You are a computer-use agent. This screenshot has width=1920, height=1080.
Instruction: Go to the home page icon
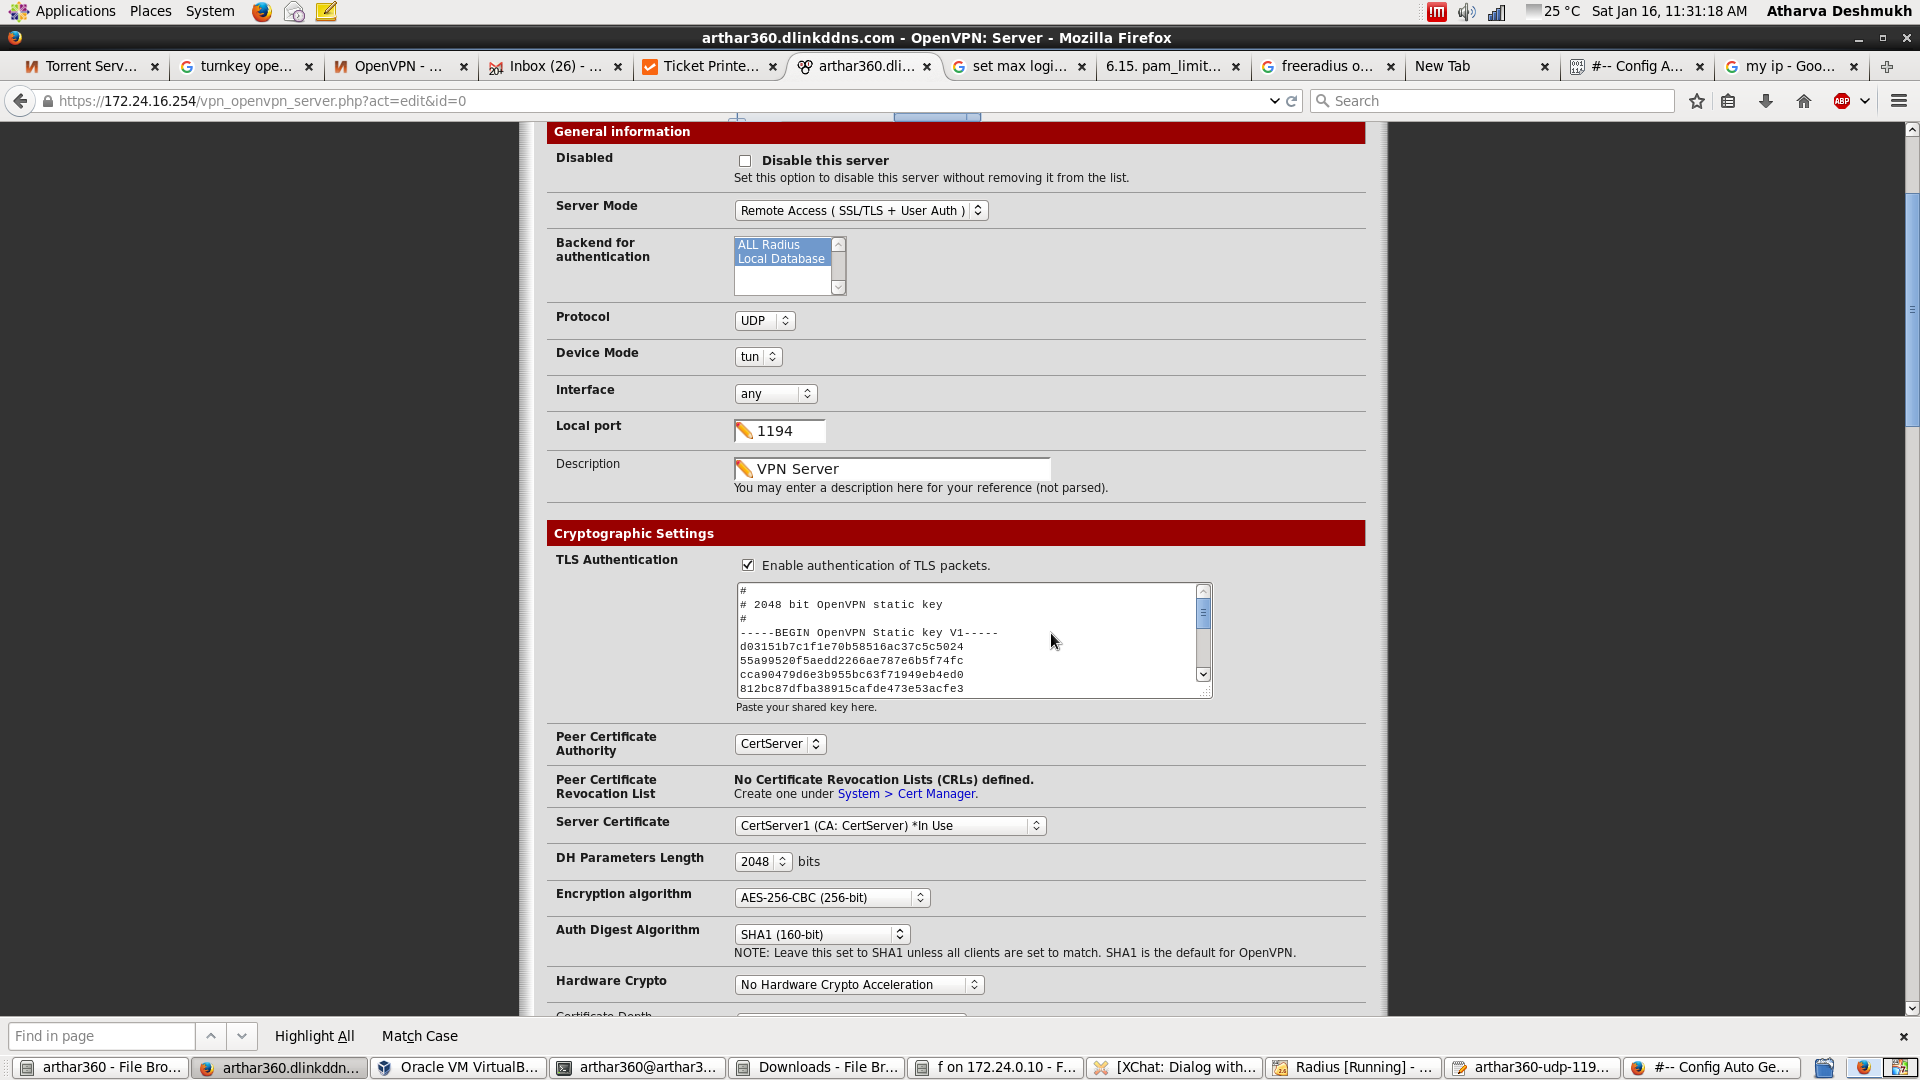pos(1804,101)
